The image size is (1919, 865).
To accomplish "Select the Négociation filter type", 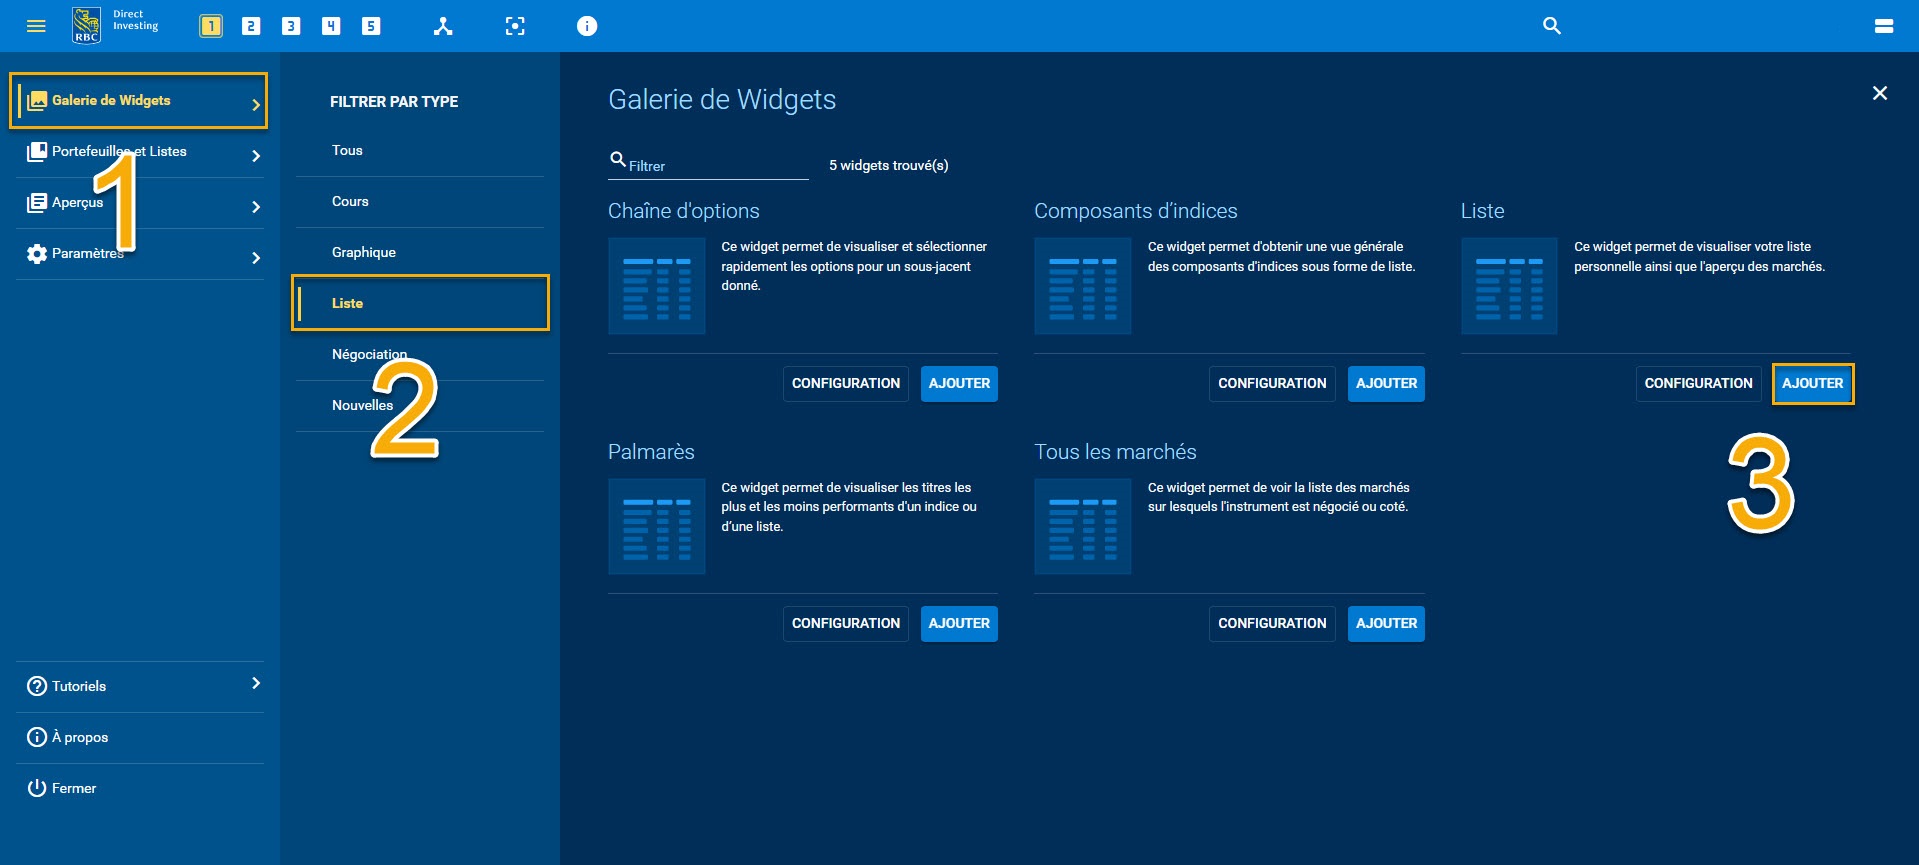I will (x=369, y=355).
